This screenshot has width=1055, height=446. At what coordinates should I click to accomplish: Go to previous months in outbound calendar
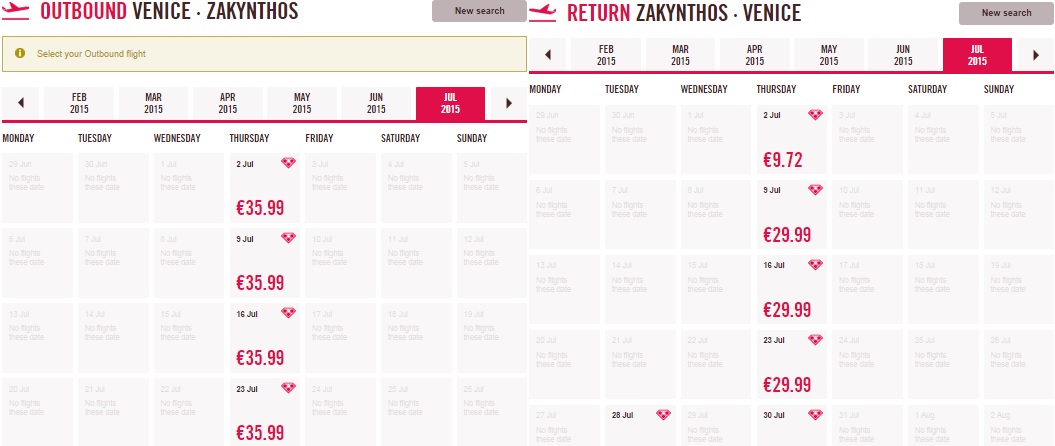(x=21, y=103)
